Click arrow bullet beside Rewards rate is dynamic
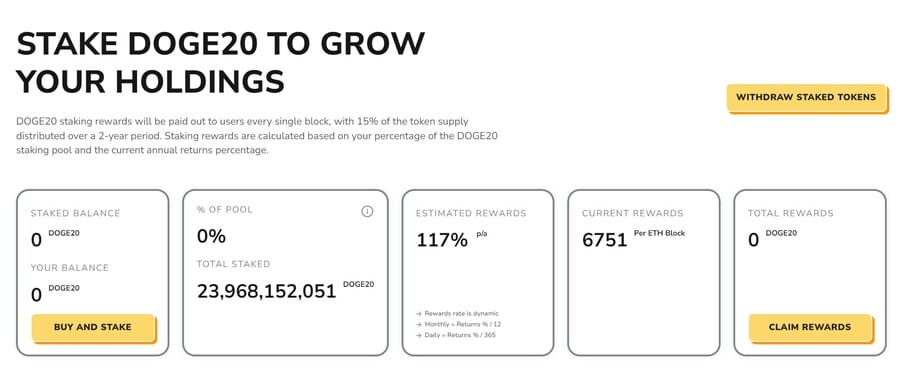This screenshot has height=371, width=900. tap(419, 314)
